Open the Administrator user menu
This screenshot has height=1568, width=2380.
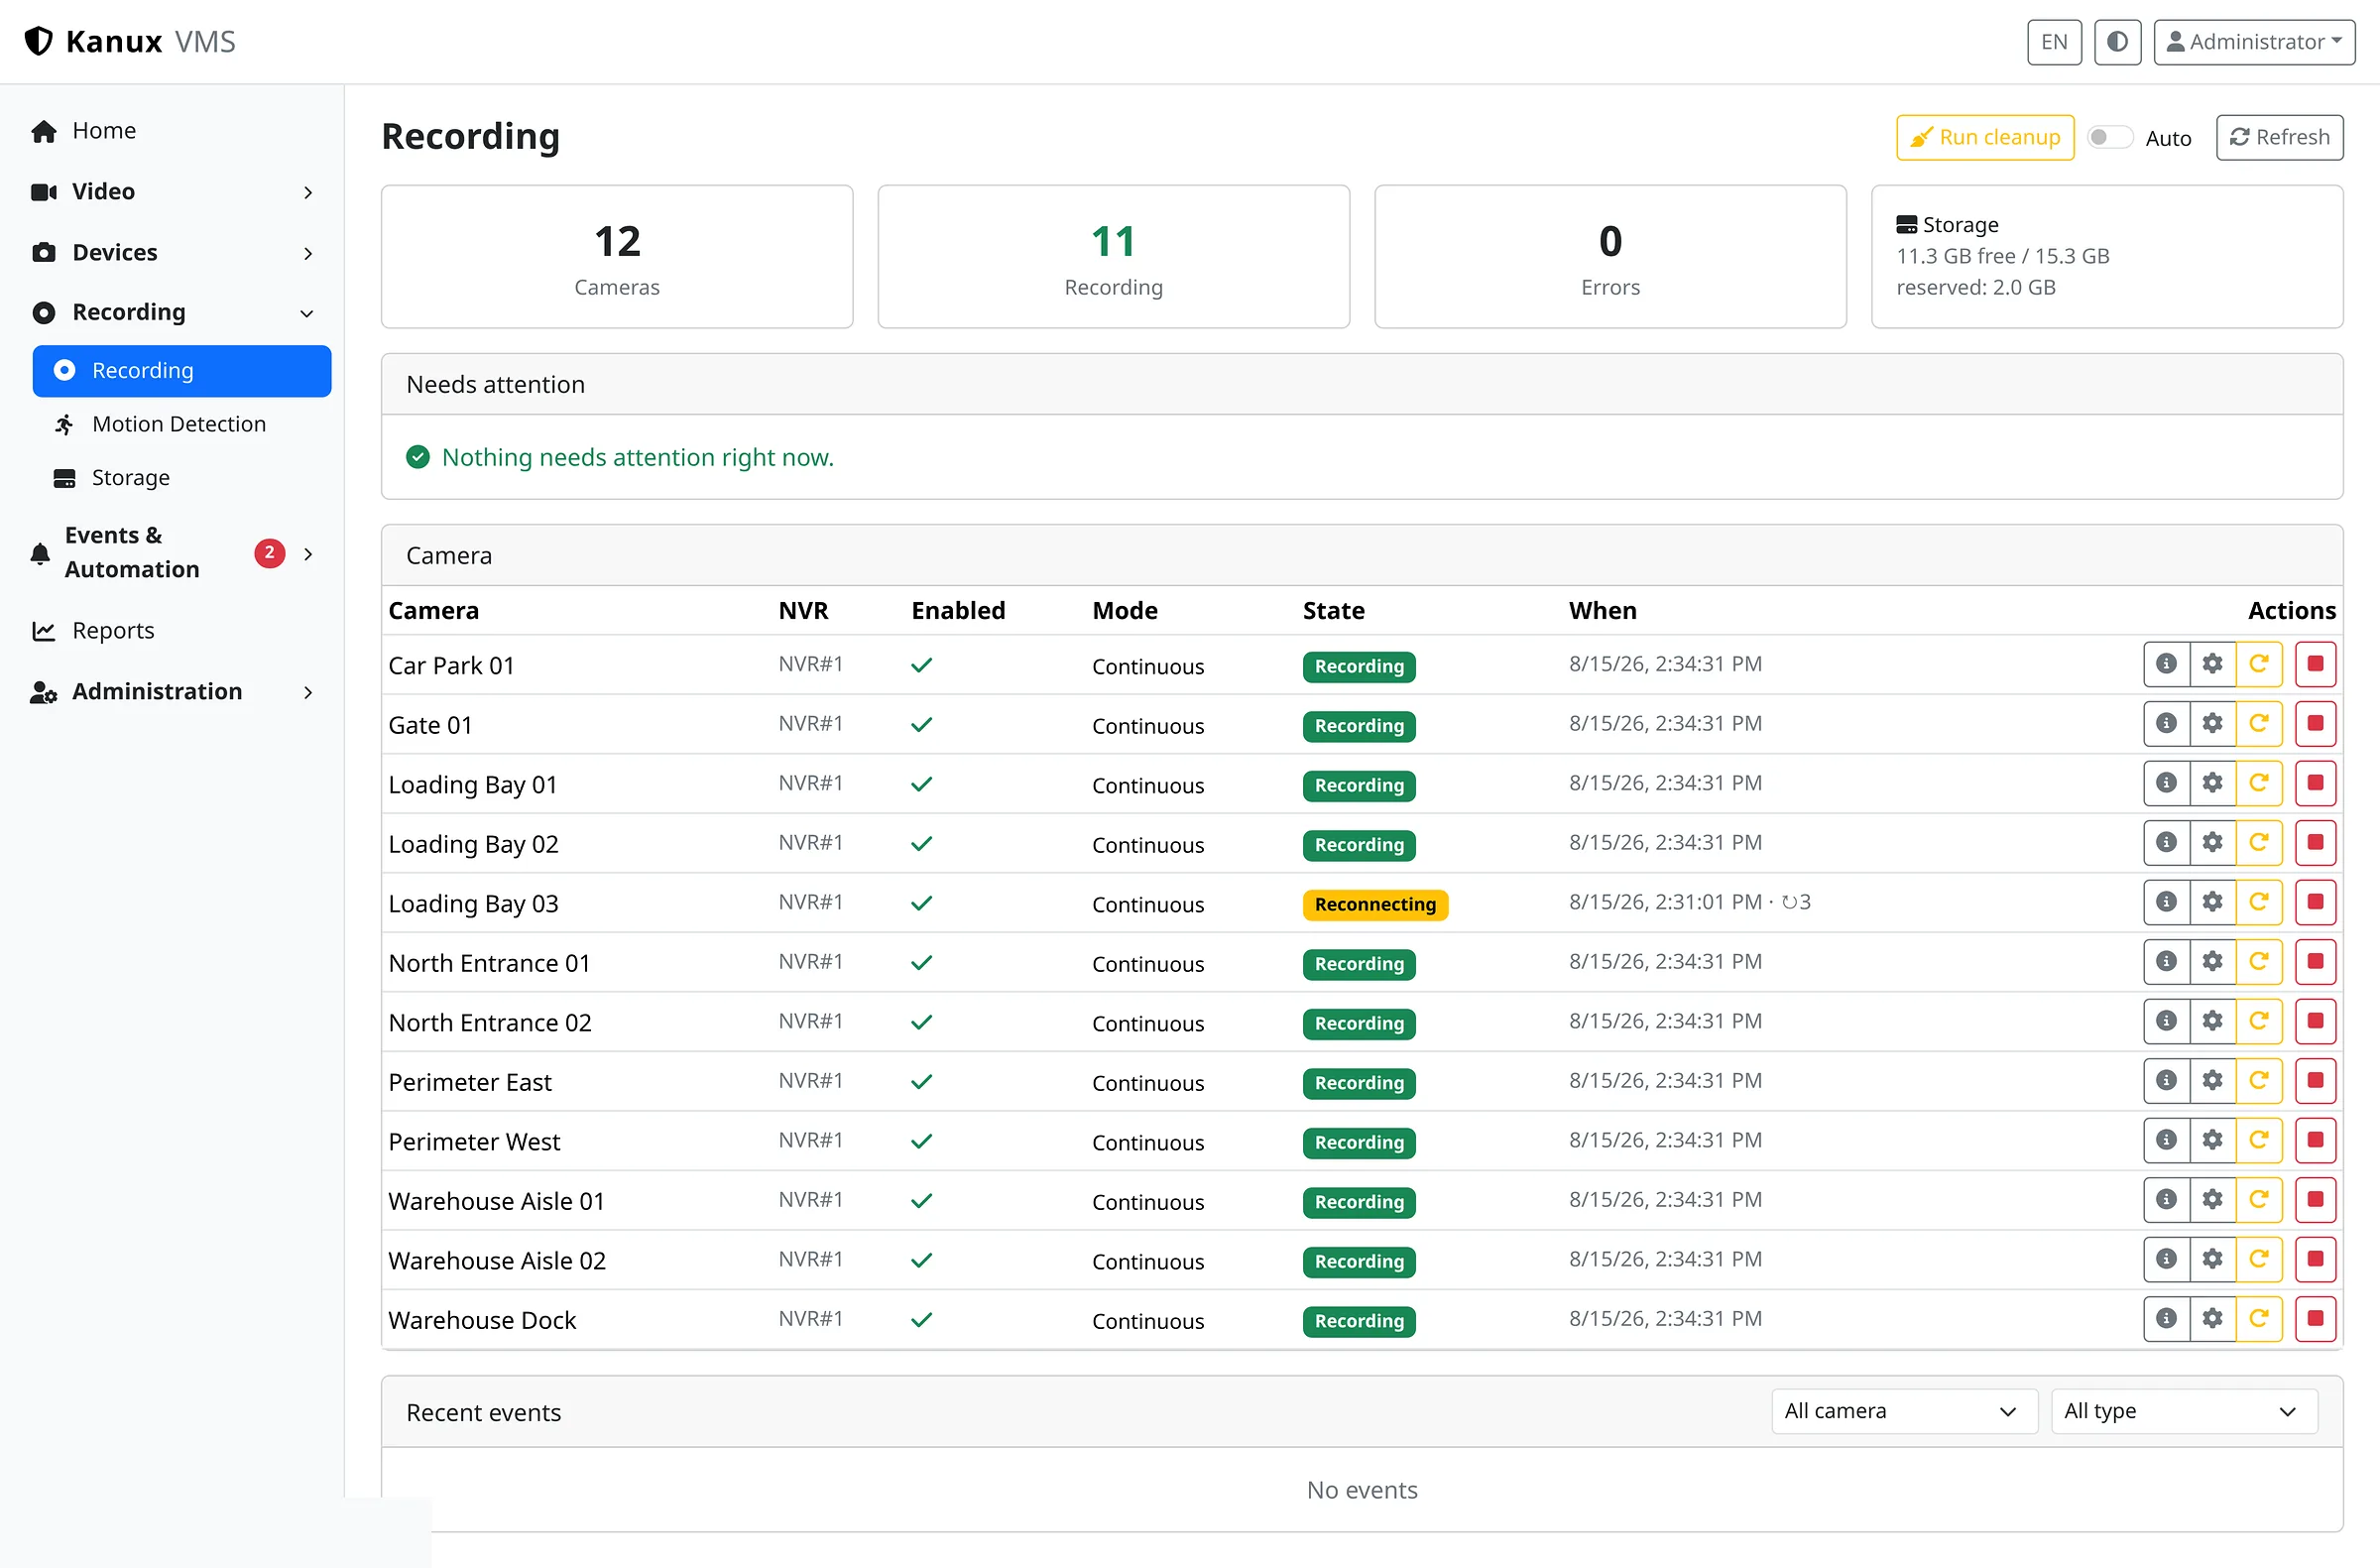pos(2254,42)
